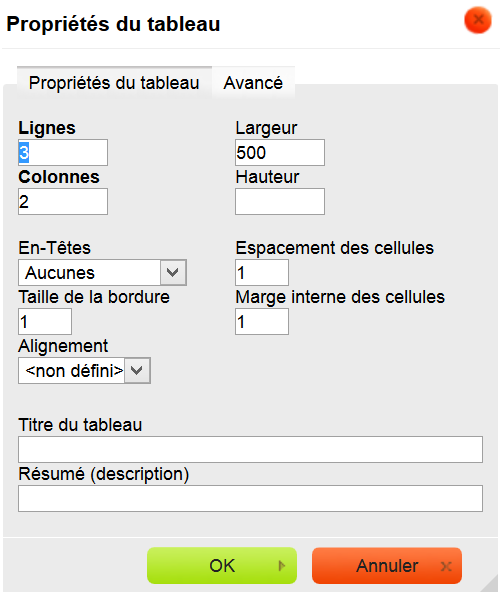This screenshot has width=502, height=597.
Task: Expand the Alignement dropdown arrow
Action: pos(137,370)
